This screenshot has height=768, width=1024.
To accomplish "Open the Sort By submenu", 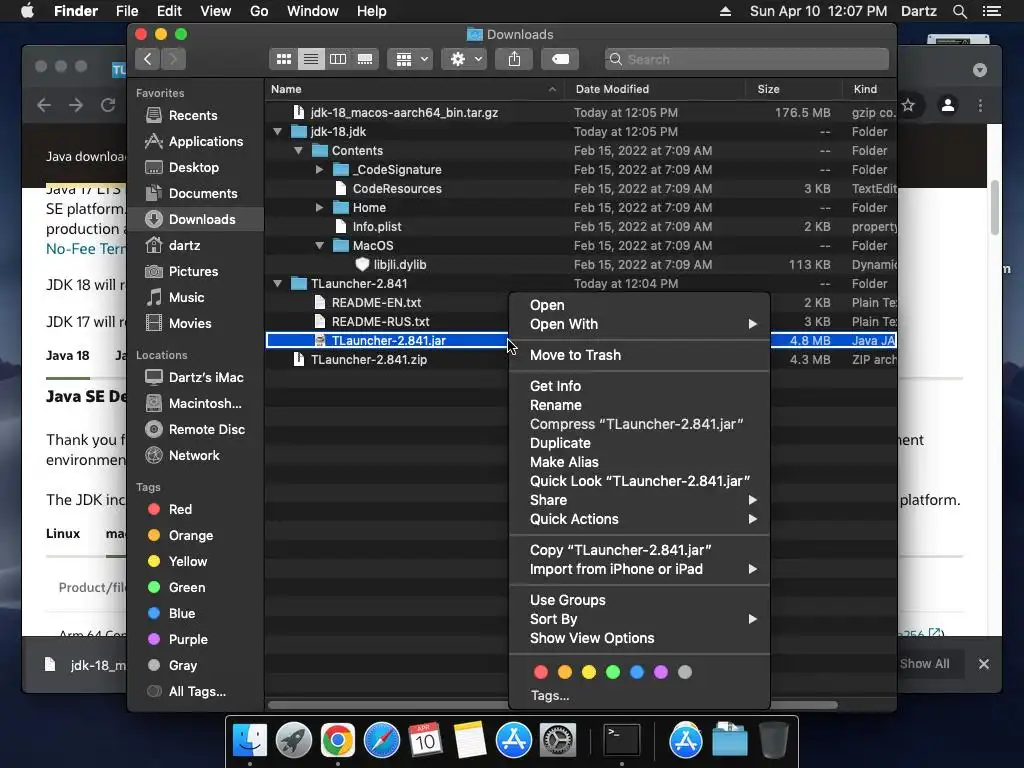I will 639,619.
